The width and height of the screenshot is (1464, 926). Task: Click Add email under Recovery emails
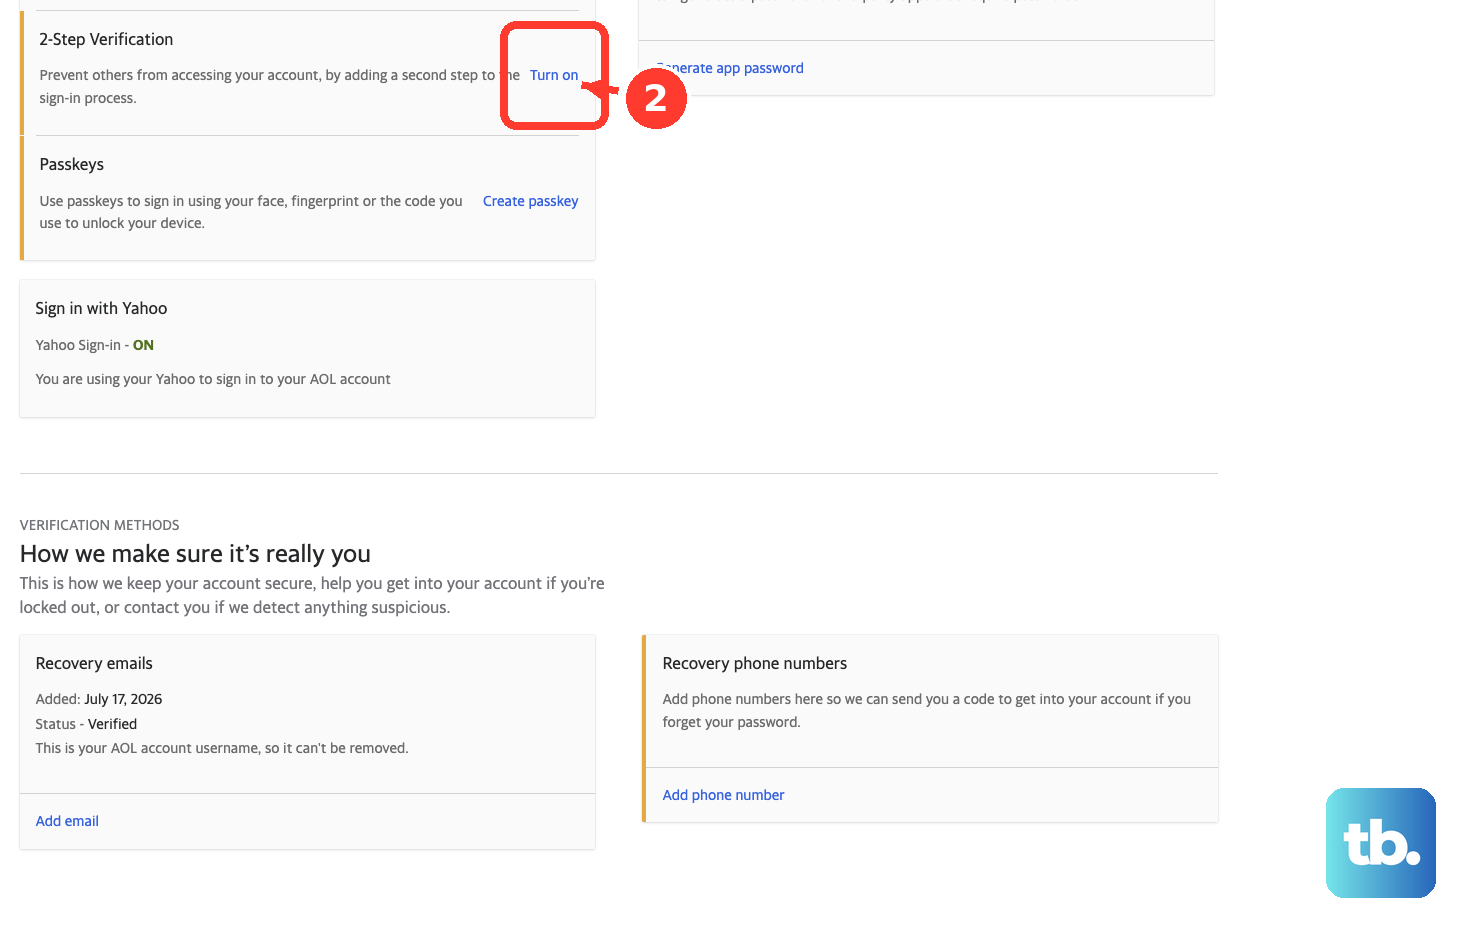tap(67, 821)
